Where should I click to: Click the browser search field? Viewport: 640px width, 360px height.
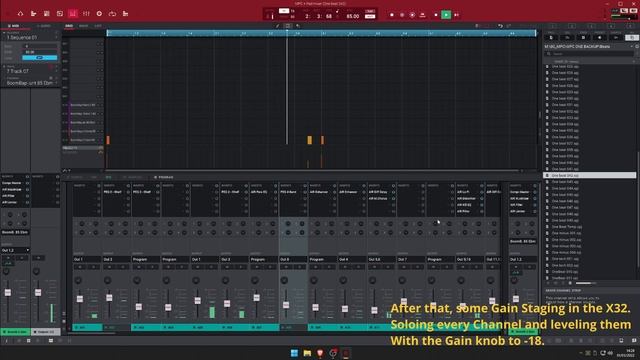tap(589, 54)
